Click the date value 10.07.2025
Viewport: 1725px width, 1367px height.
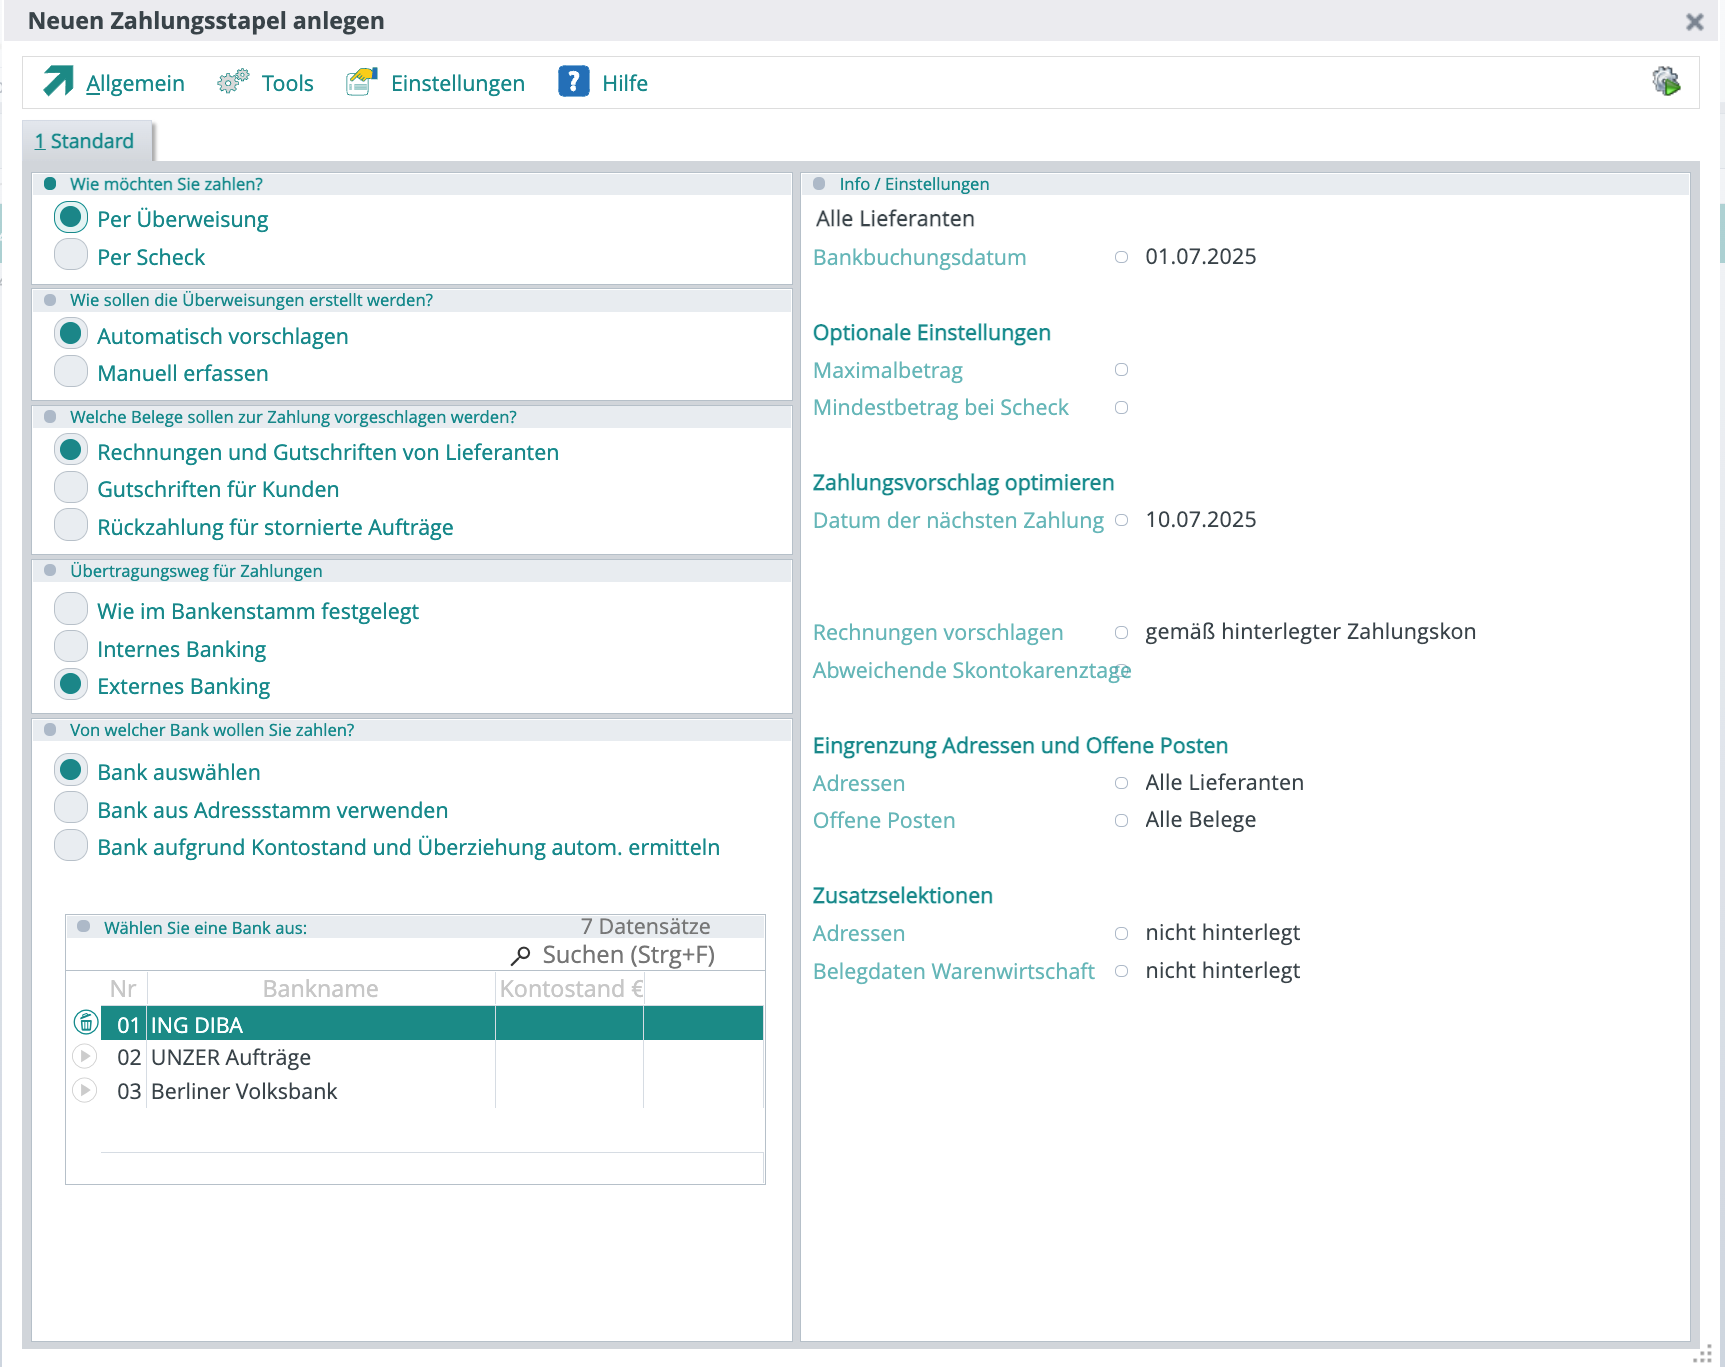pyautogui.click(x=1201, y=520)
